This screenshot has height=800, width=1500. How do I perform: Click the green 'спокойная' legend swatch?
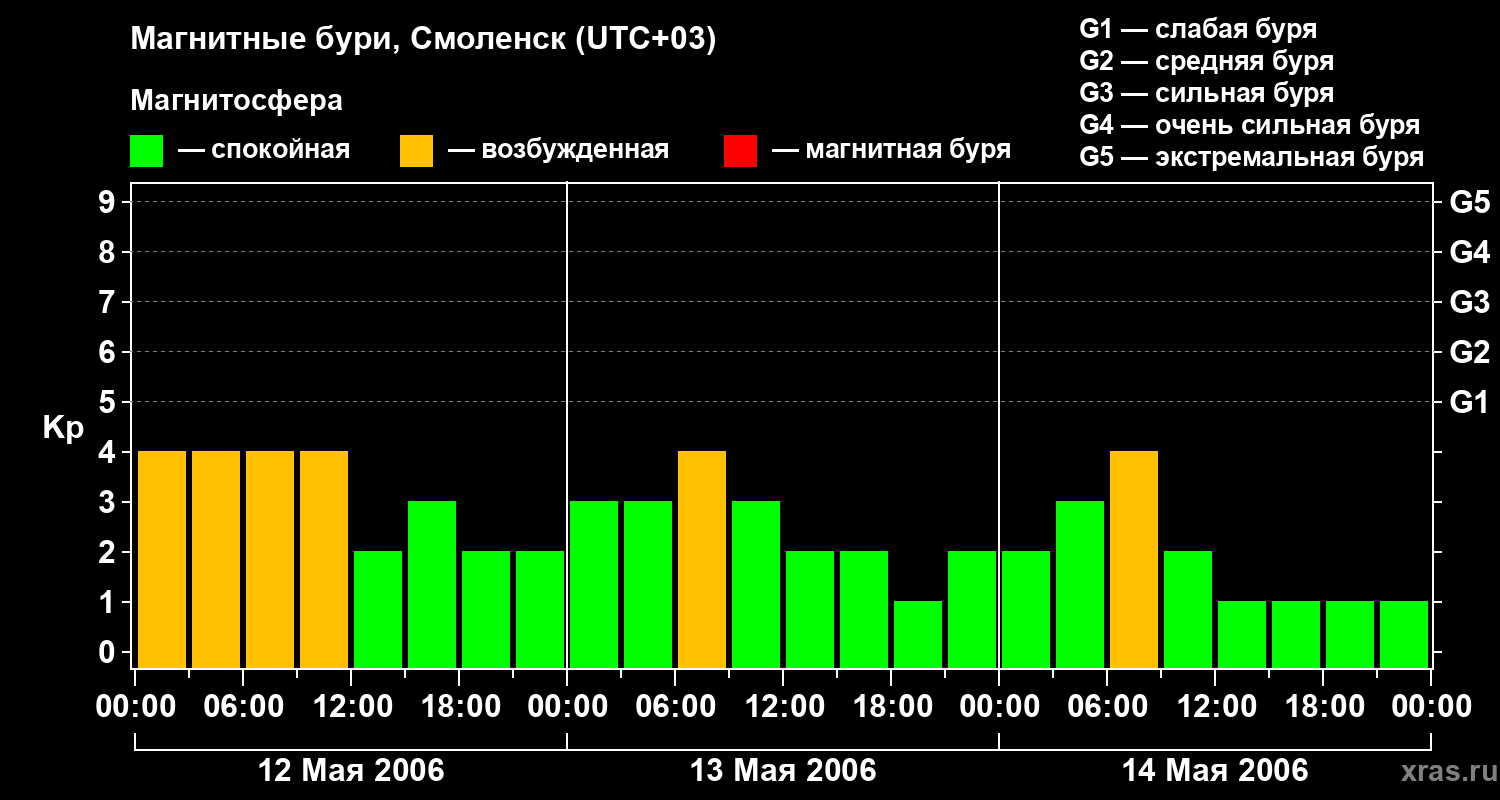146,151
